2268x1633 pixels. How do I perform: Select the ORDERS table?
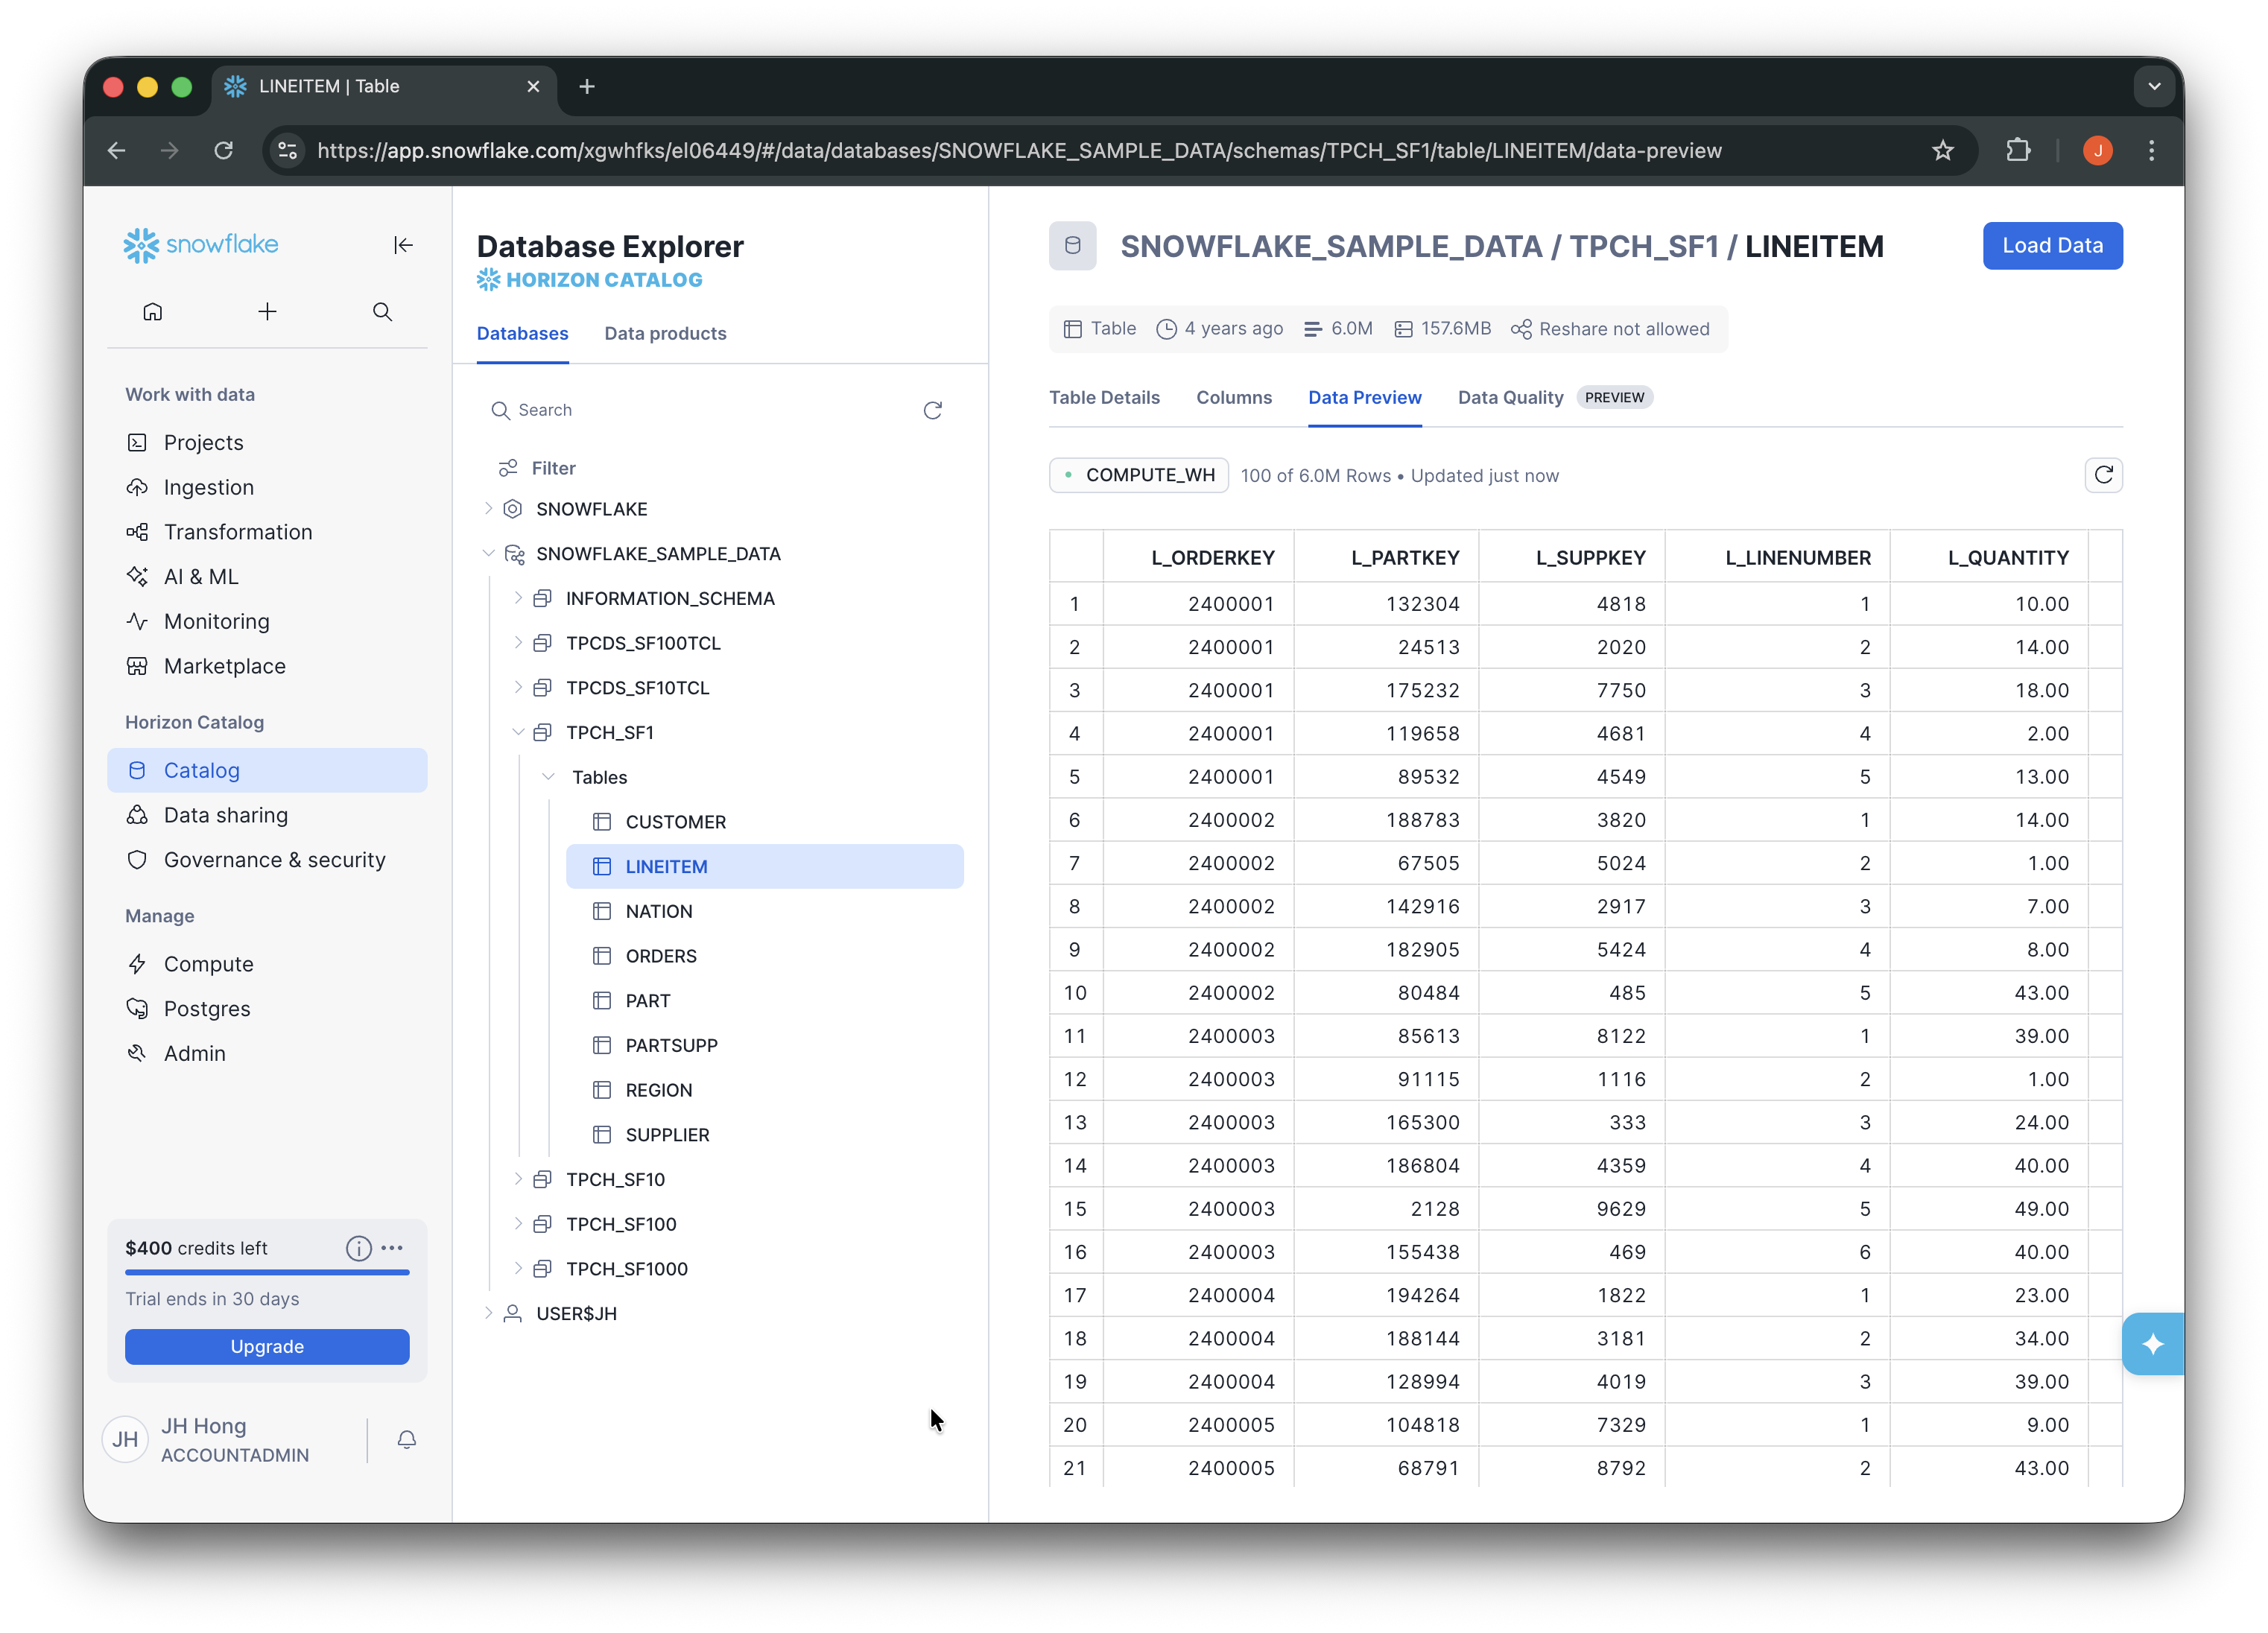coord(765,956)
